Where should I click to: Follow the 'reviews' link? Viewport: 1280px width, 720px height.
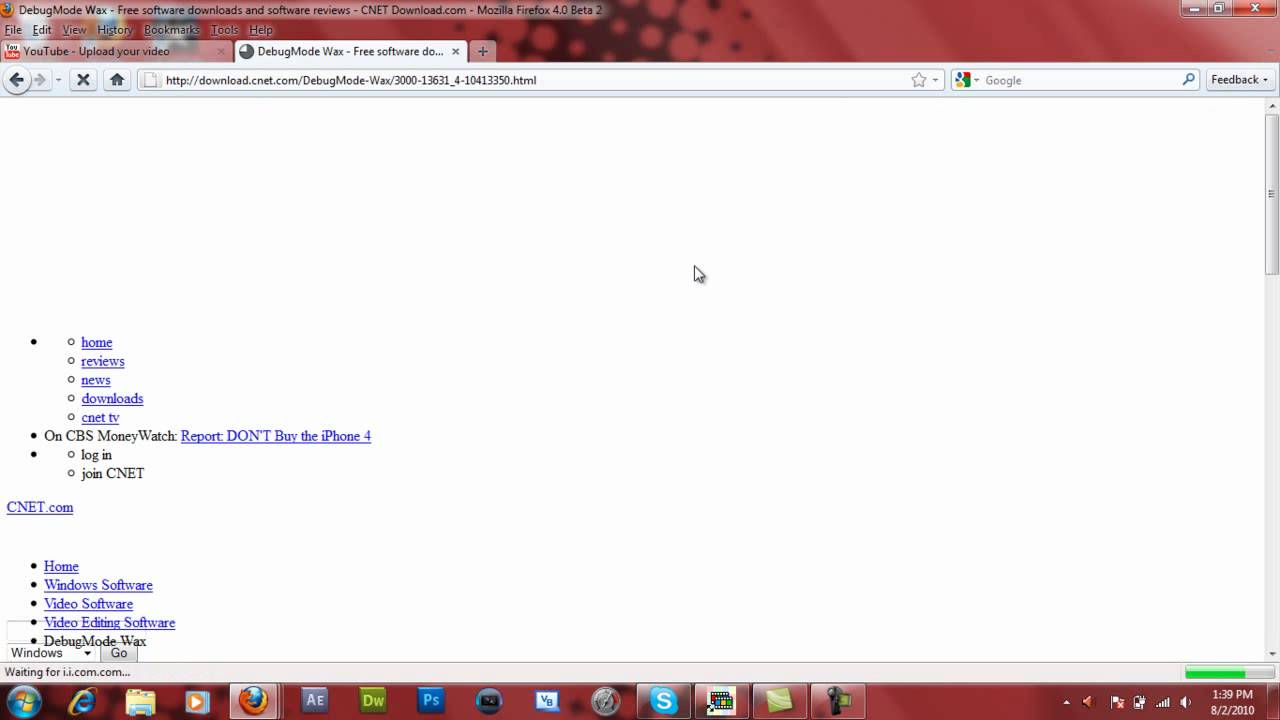click(103, 361)
